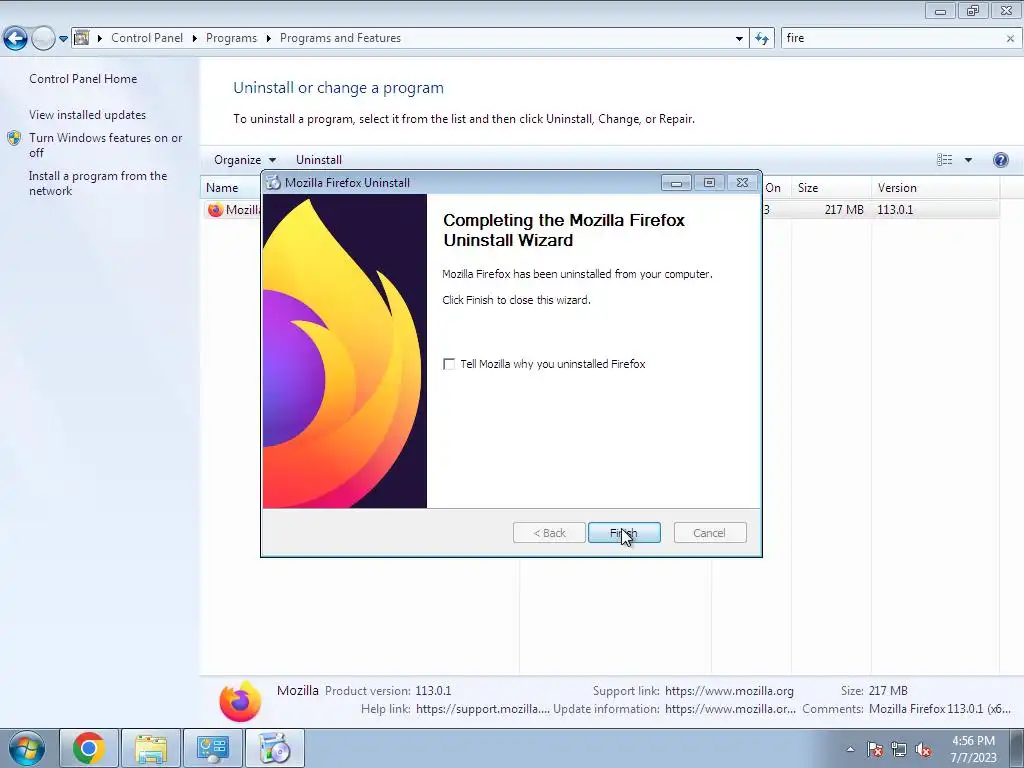Select the 113.0.1 version cell

pyautogui.click(x=895, y=210)
